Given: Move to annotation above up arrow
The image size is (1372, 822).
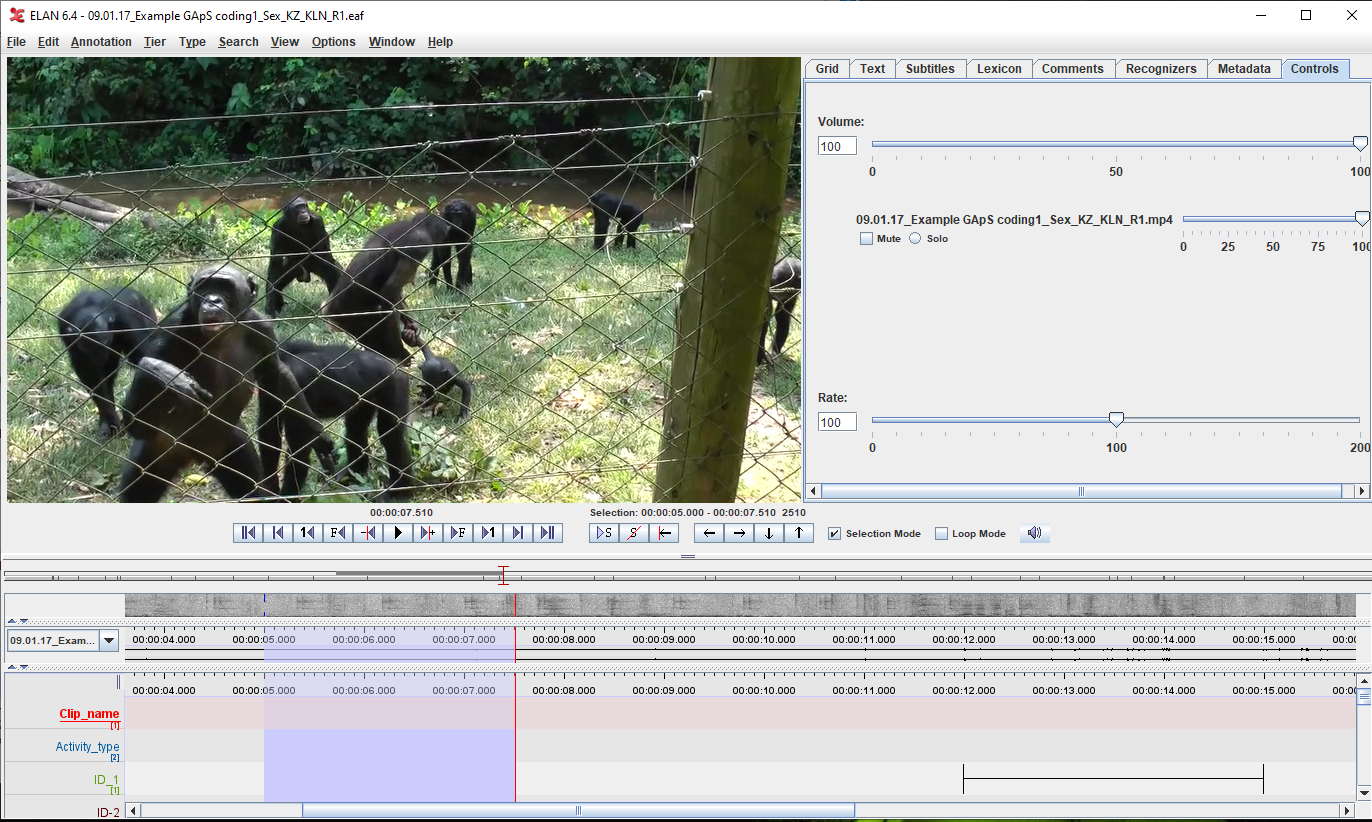Looking at the screenshot, I should point(799,533).
